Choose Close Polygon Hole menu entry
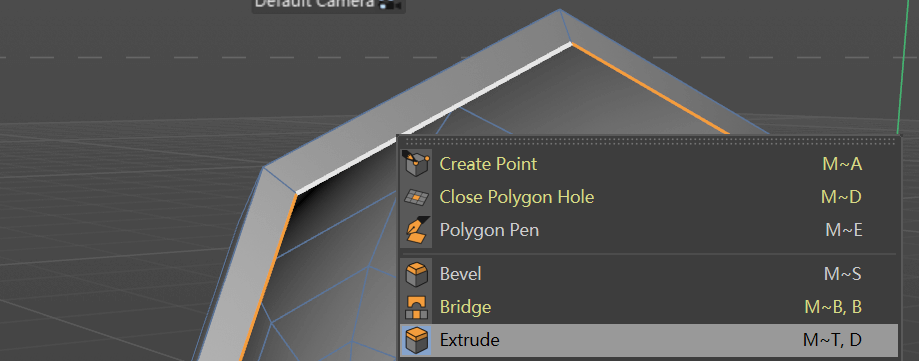The width and height of the screenshot is (919, 361). [649, 197]
